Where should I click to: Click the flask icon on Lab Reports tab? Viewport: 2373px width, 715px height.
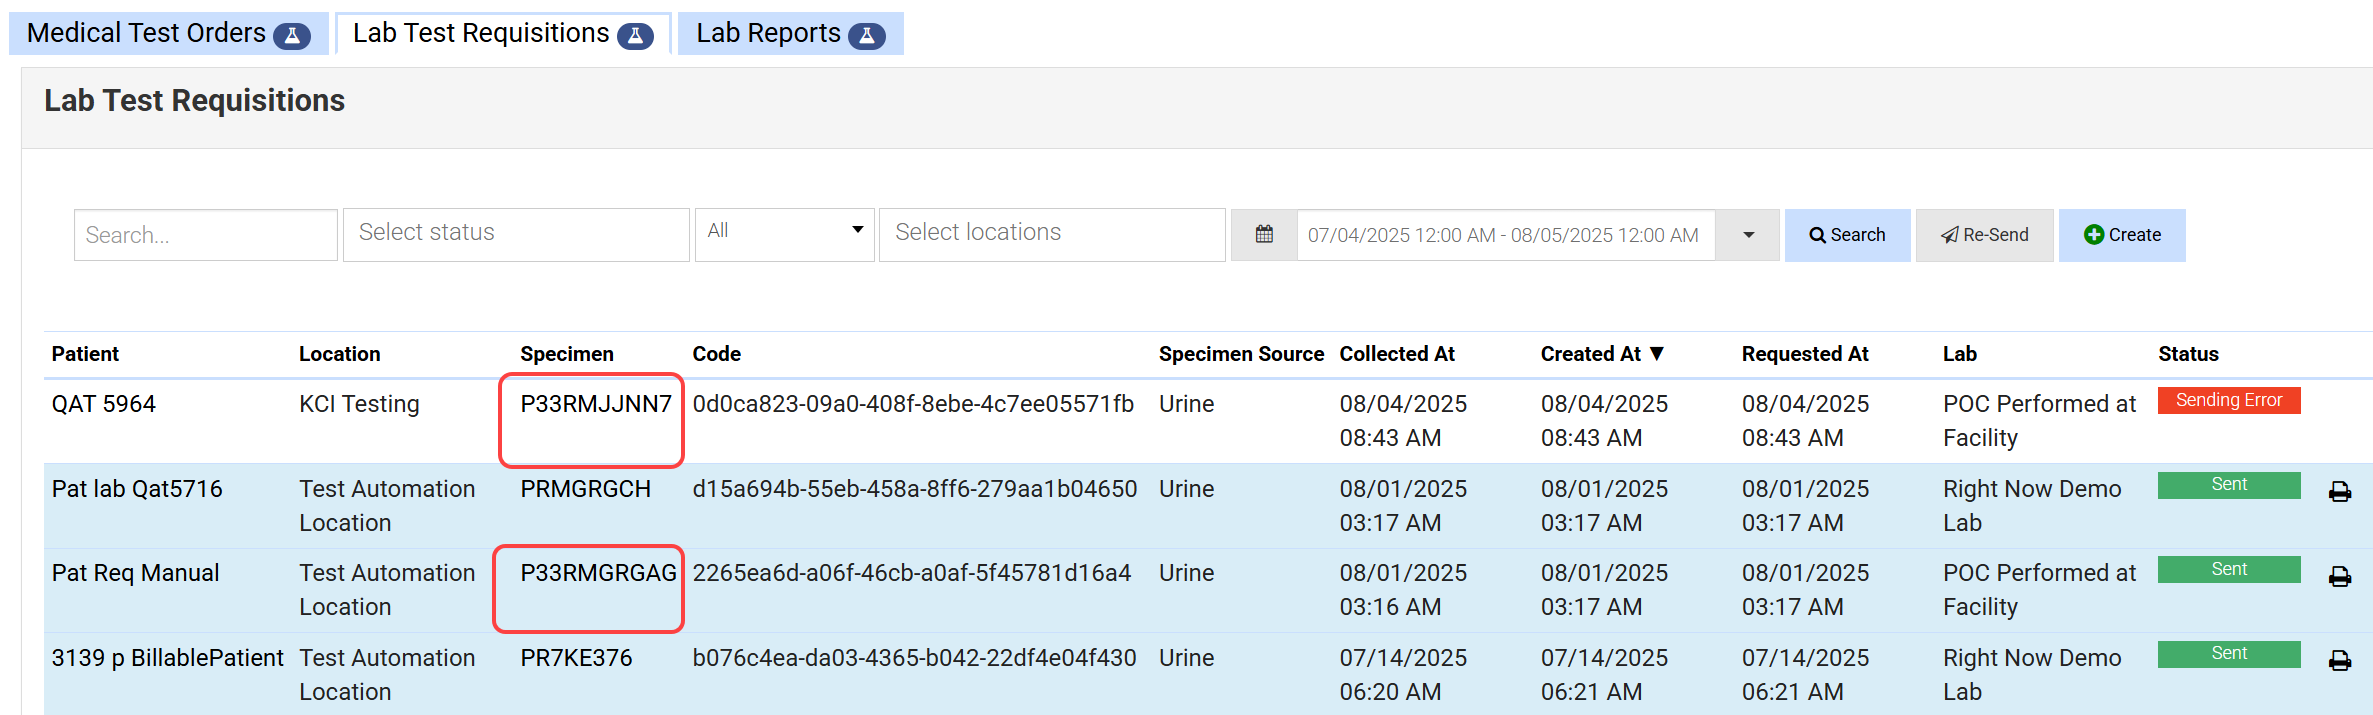[866, 36]
